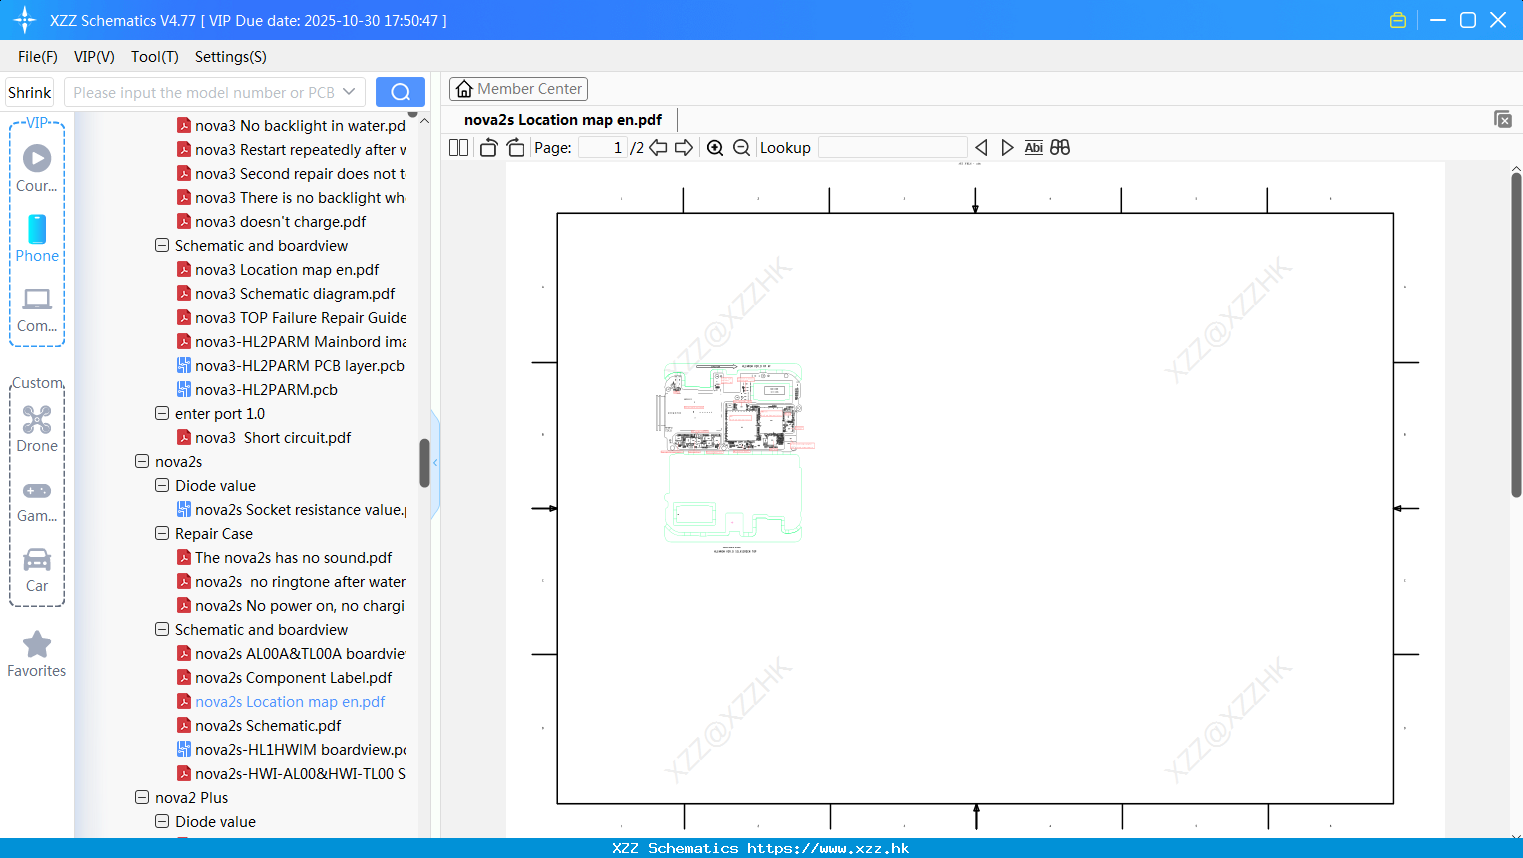
Task: Find previous lookup result triangle
Action: point(981,147)
